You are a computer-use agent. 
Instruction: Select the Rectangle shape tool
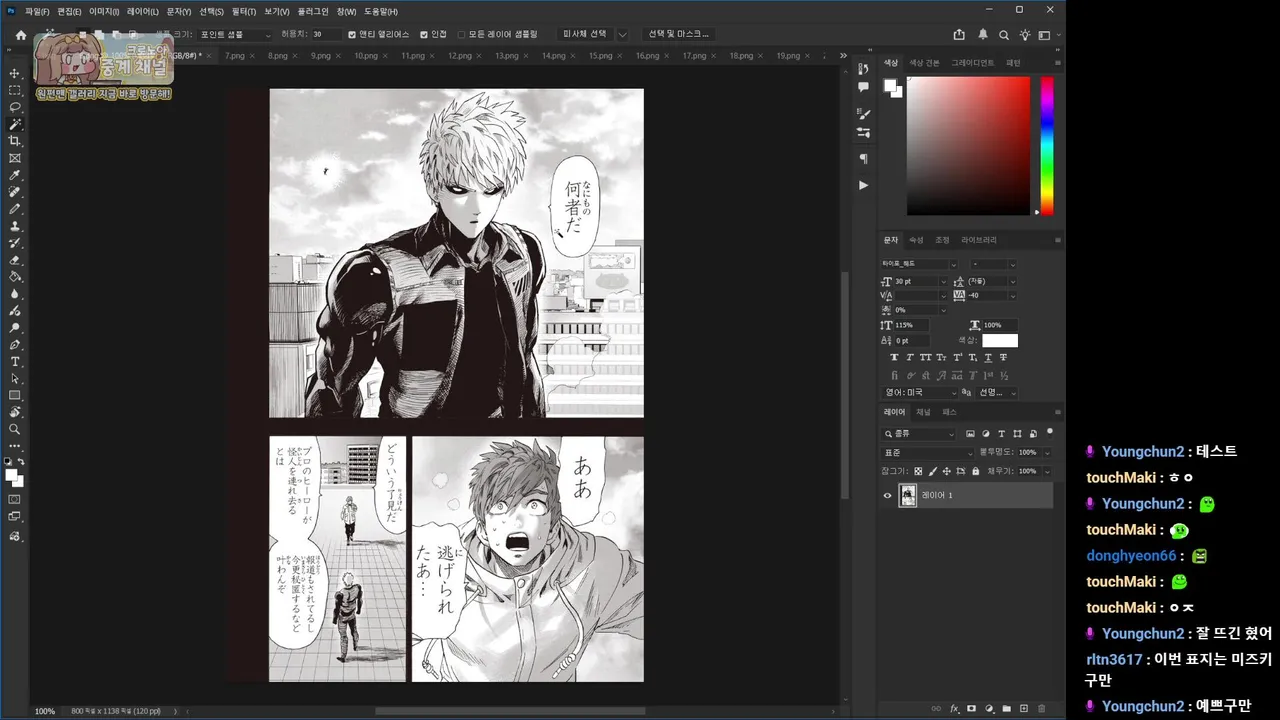point(15,396)
